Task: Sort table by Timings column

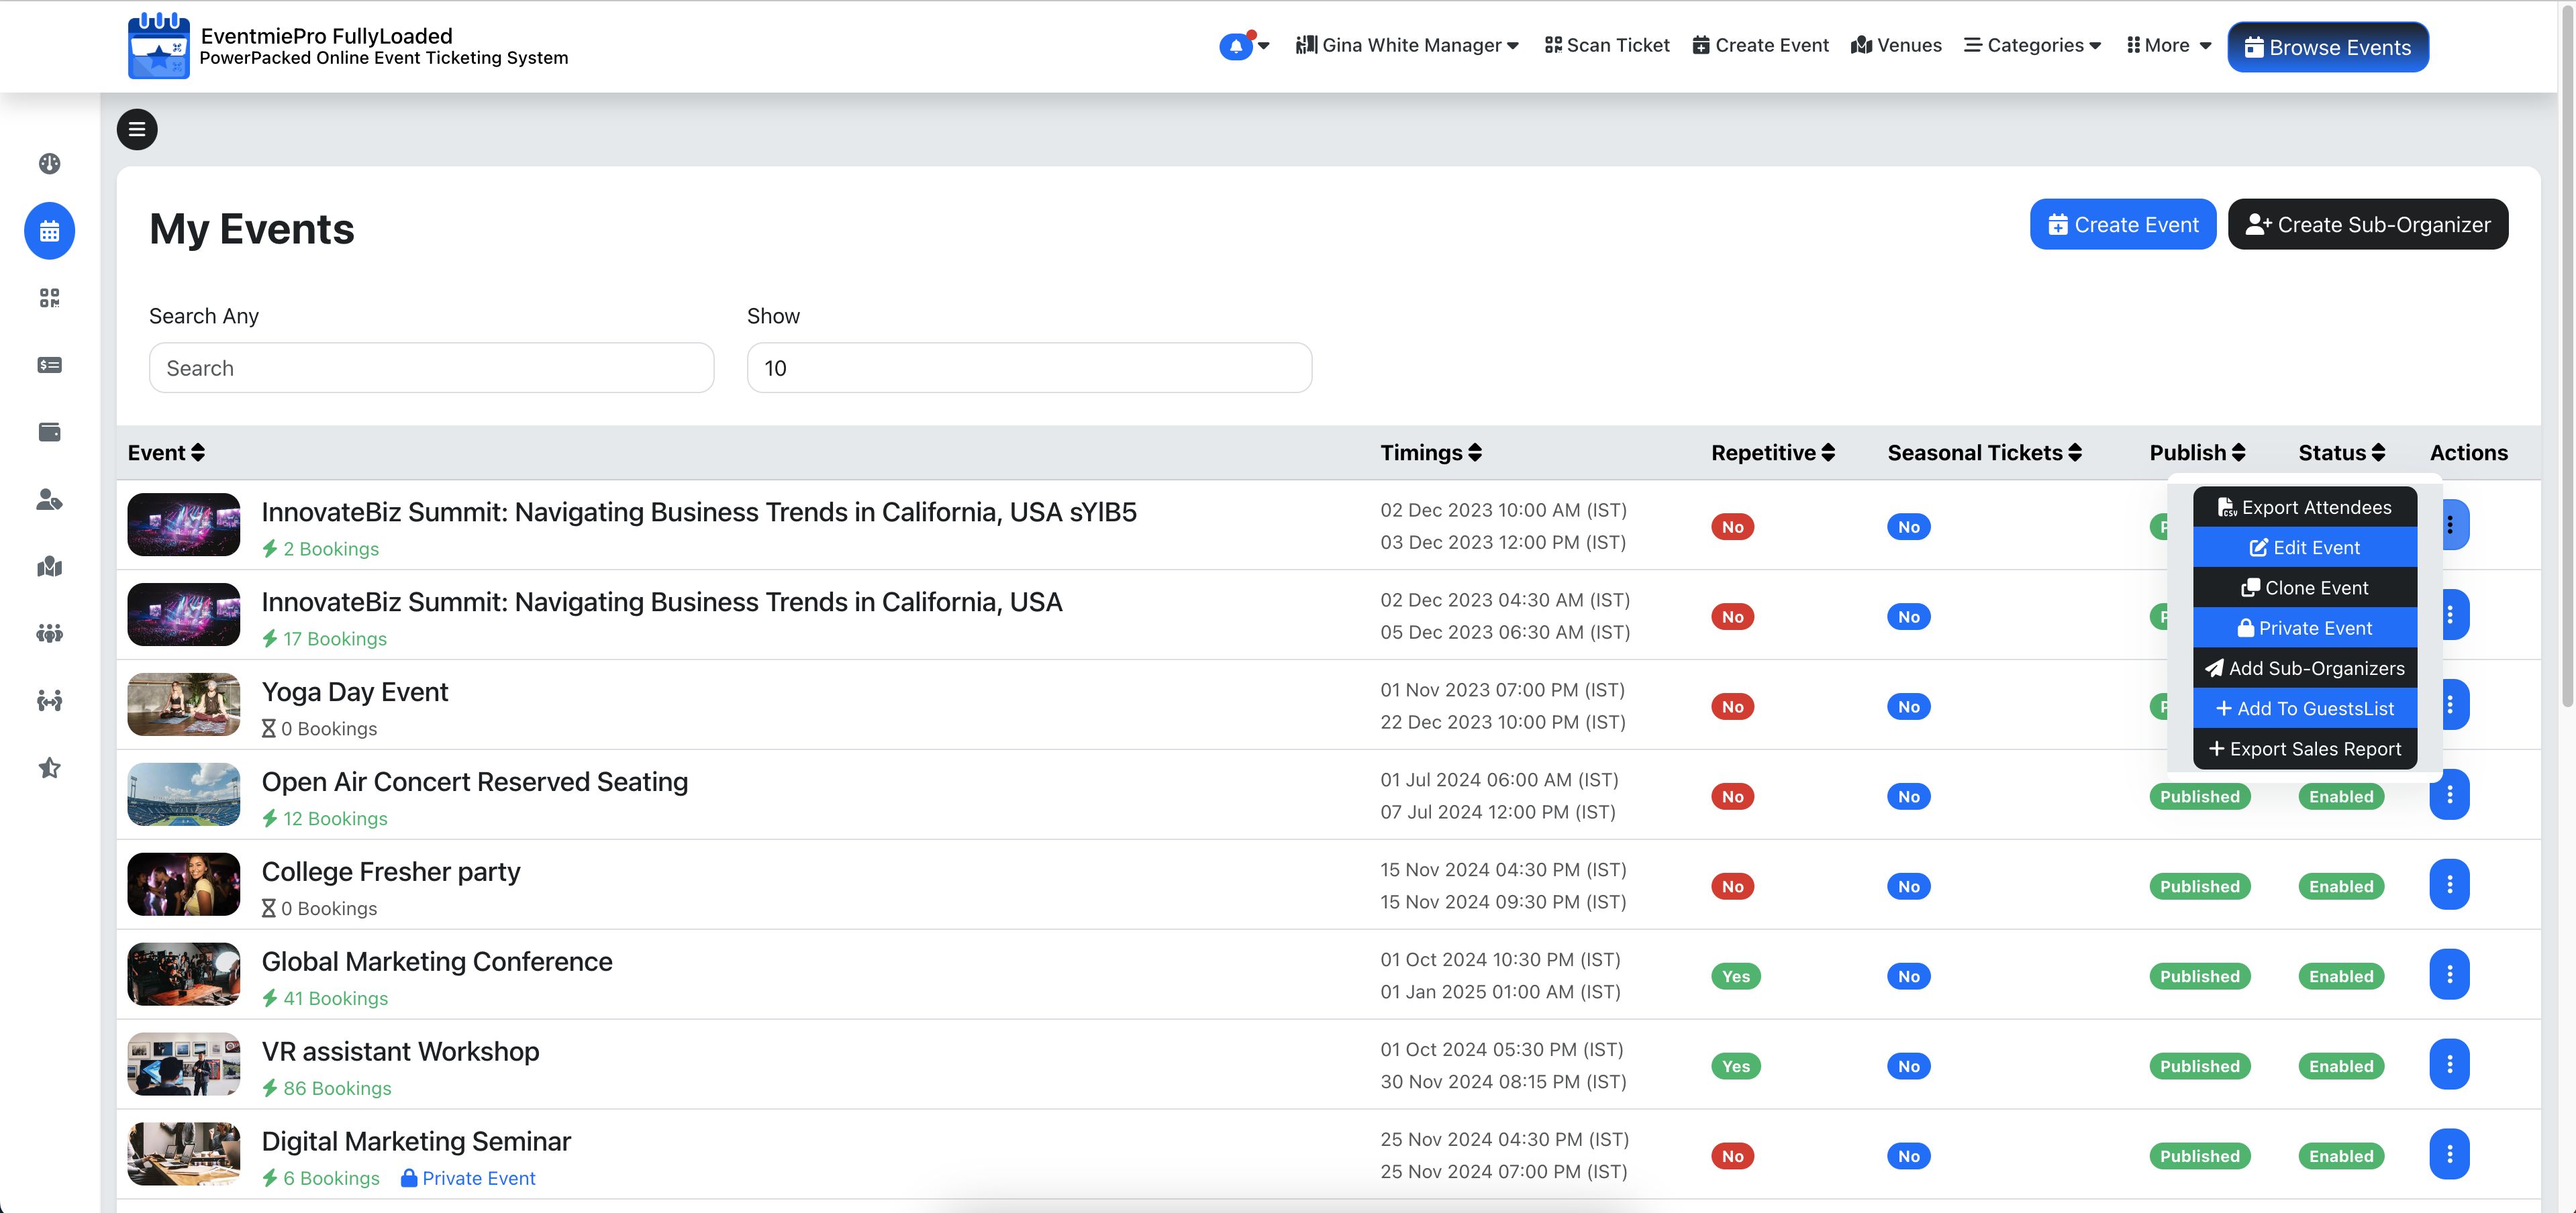Action: pyautogui.click(x=1430, y=452)
